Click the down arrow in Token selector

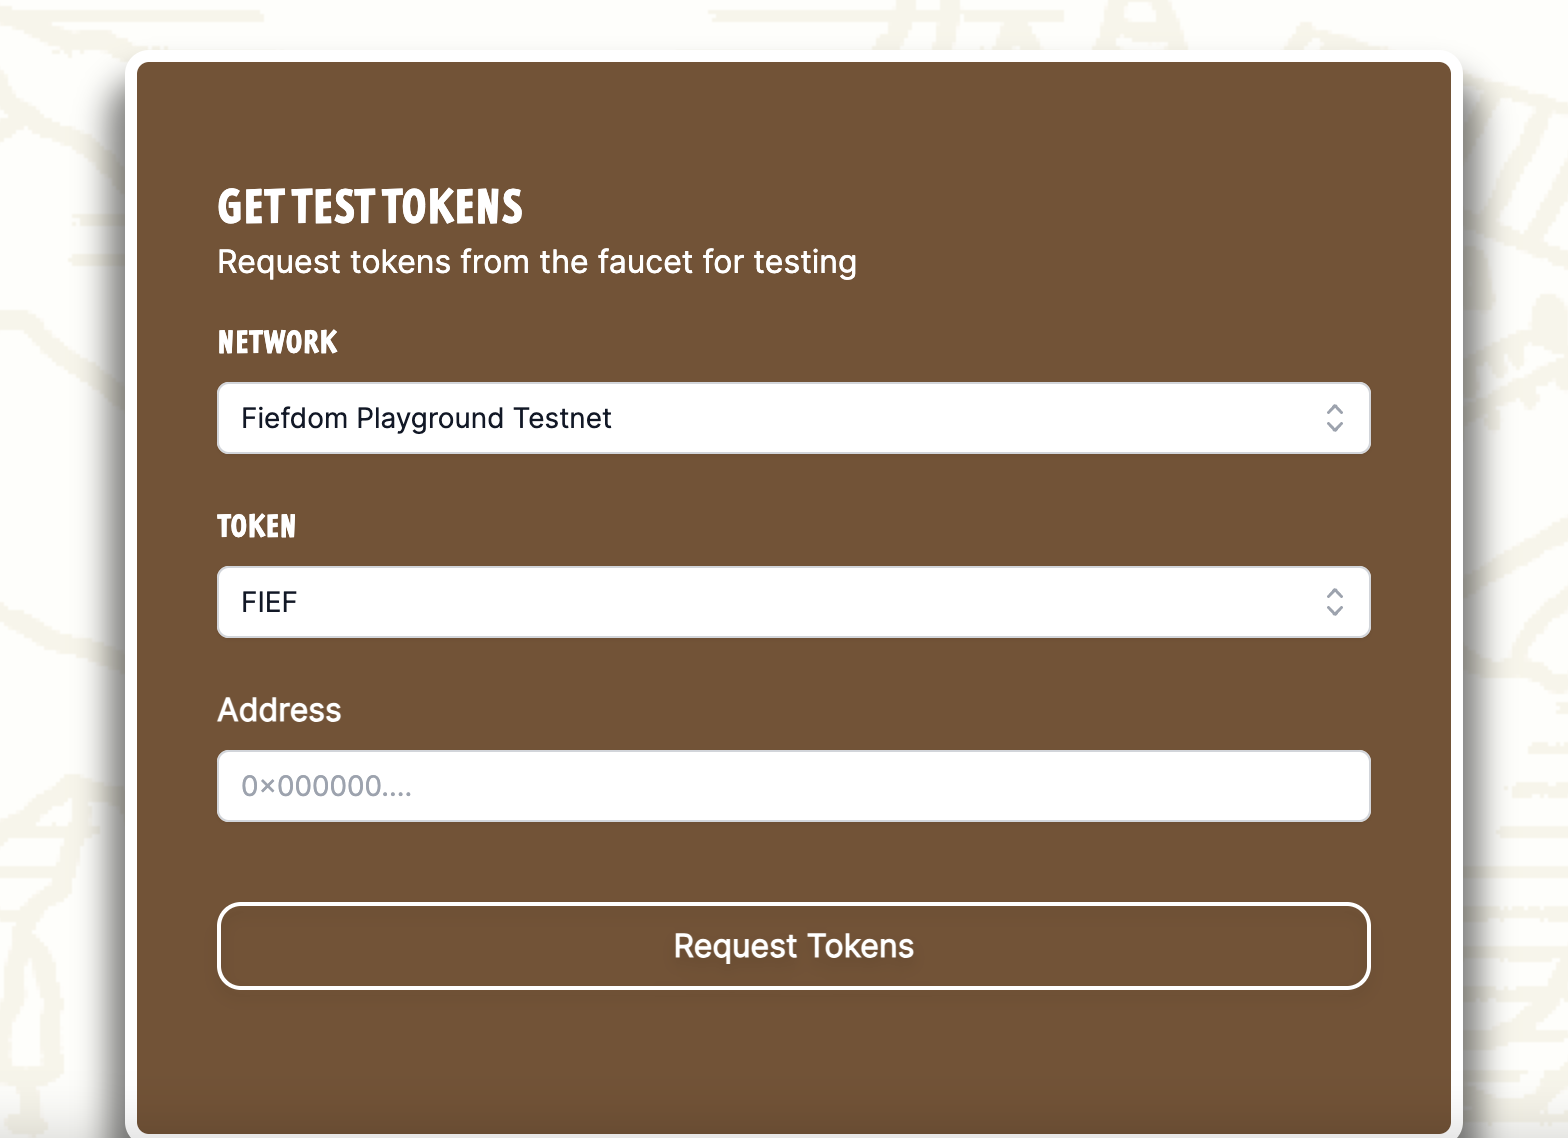coord(1334,611)
